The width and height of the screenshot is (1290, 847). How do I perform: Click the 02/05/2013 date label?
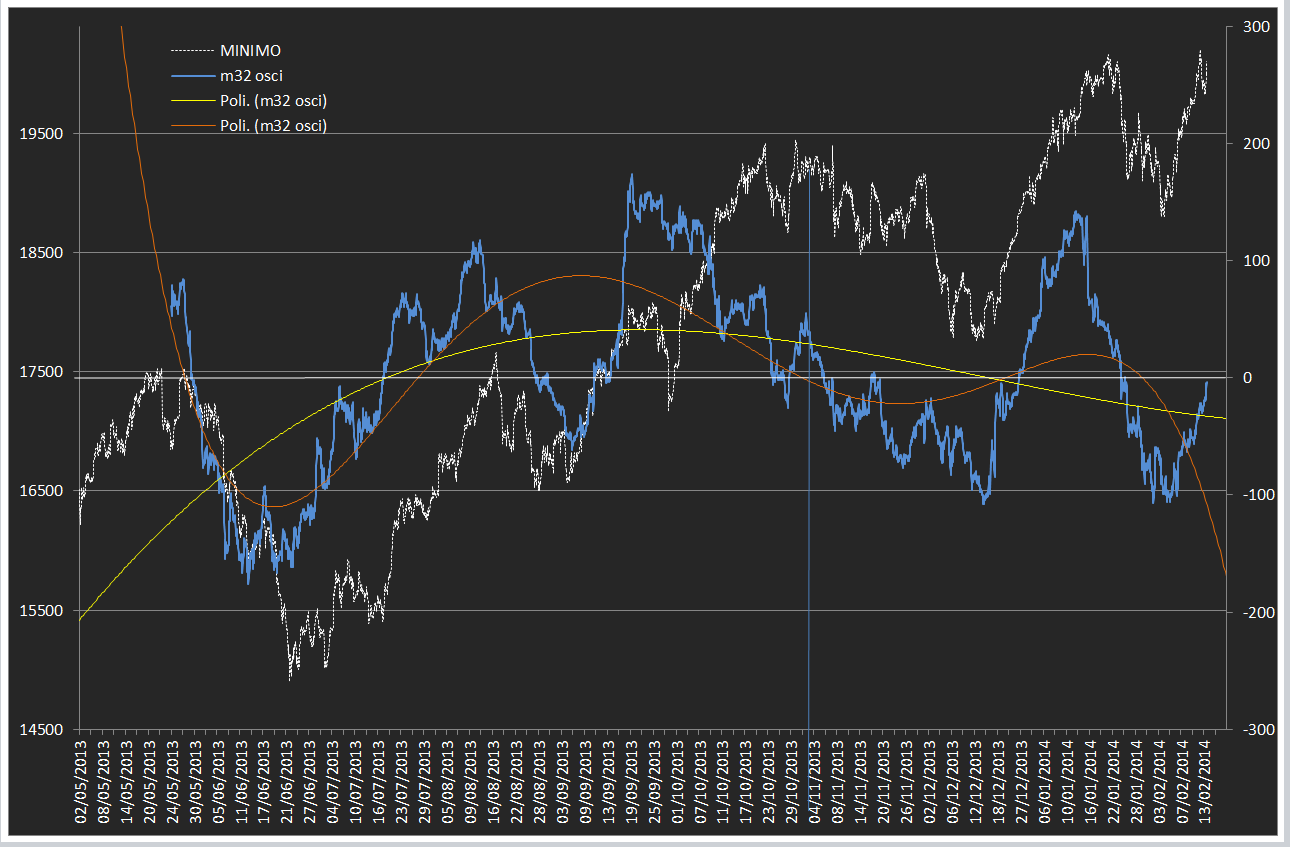click(x=82, y=782)
